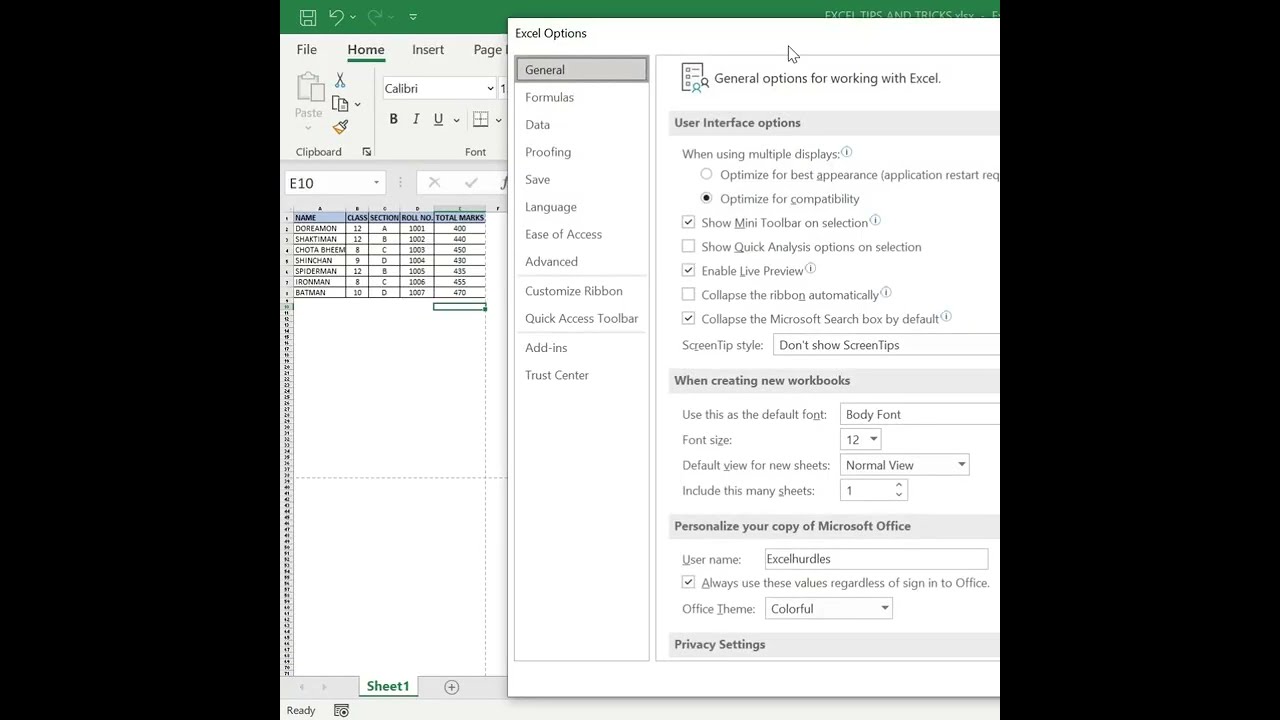Click the Borders icon in Font group
This screenshot has width=1280, height=720.
(481, 119)
